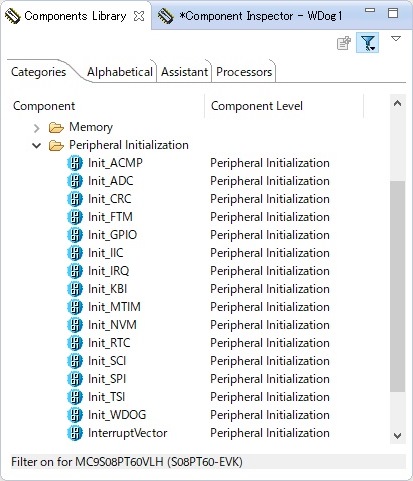The image size is (413, 481).
Task: Toggle the component filter funnel icon
Action: click(x=368, y=43)
